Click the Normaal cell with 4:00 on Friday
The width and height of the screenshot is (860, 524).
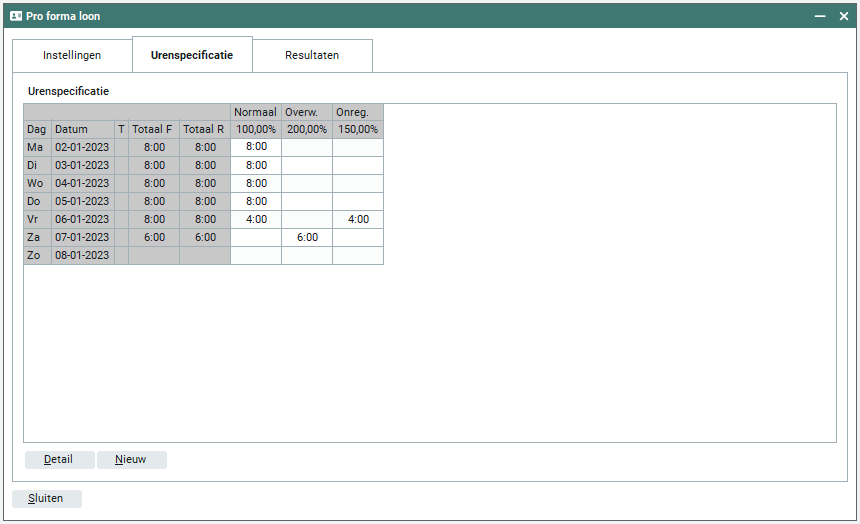click(256, 219)
